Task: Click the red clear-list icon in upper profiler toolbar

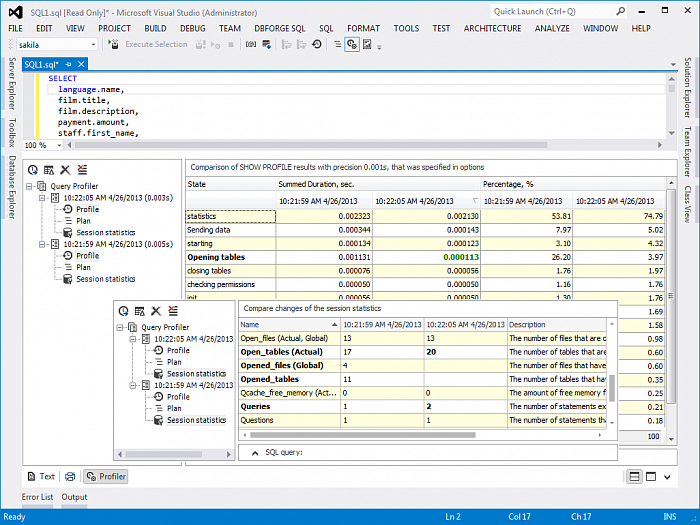Action: 82,171
